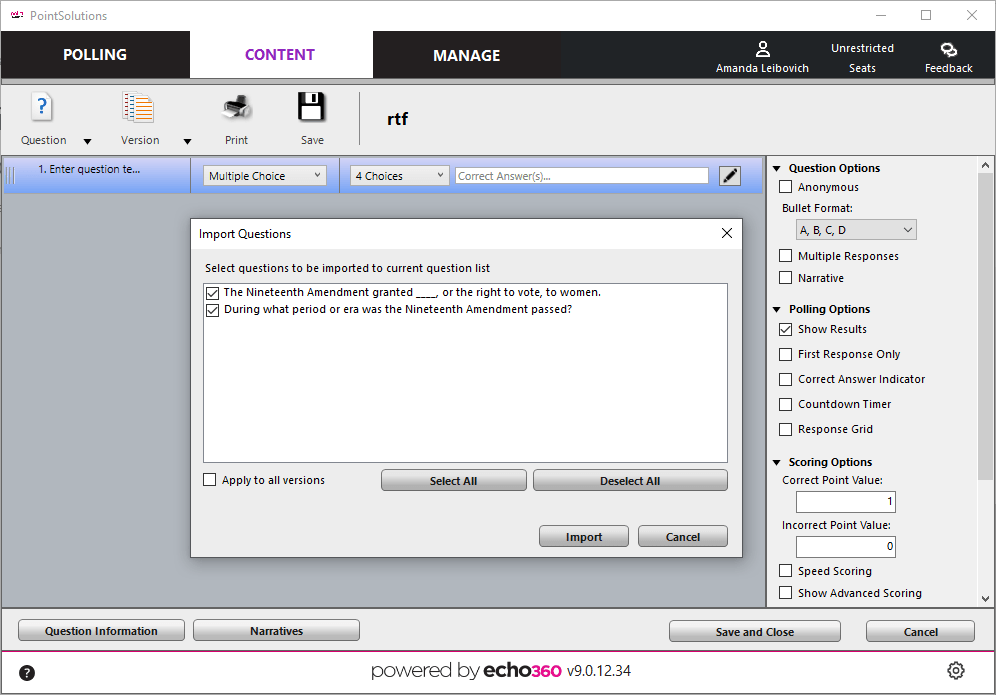Collapse the Scoring Options section
This screenshot has width=996, height=695.
pyautogui.click(x=778, y=461)
